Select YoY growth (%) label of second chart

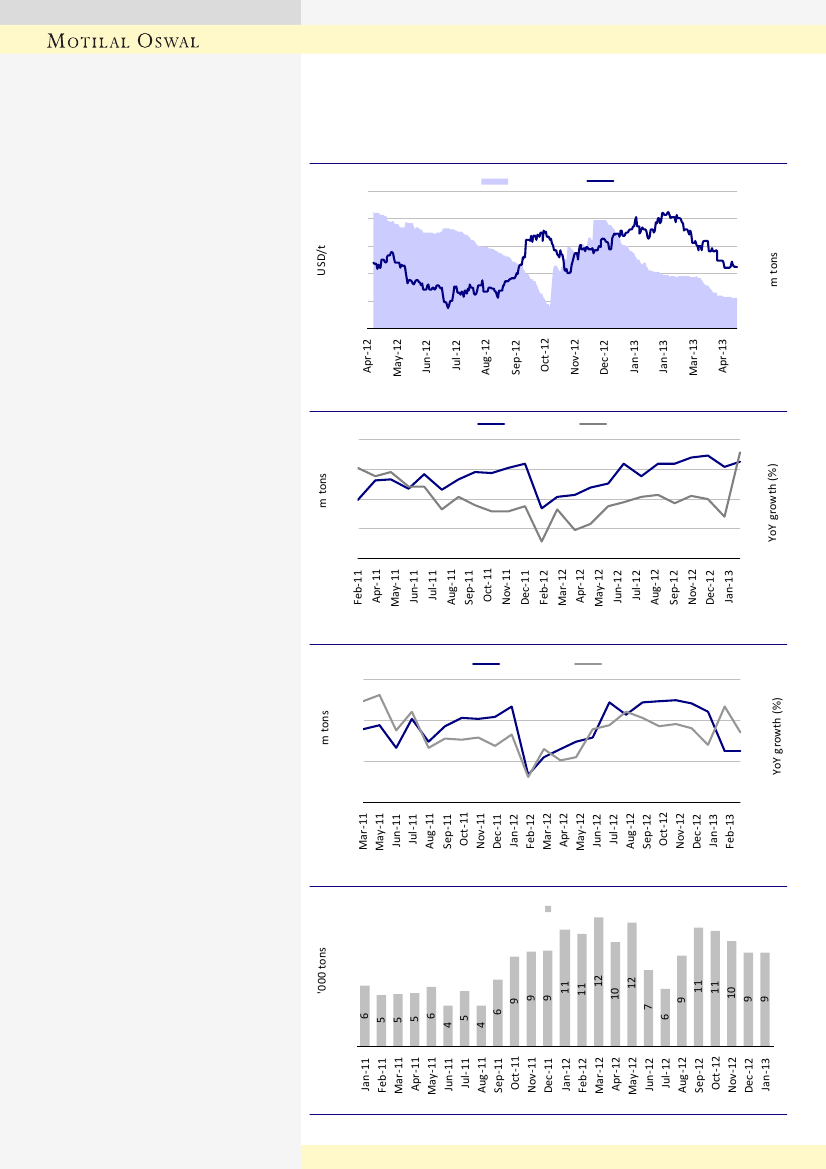(773, 503)
